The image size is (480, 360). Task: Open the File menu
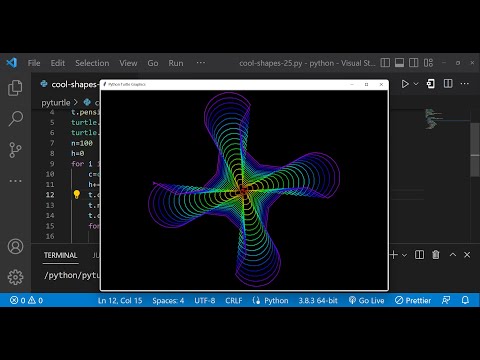[34, 63]
